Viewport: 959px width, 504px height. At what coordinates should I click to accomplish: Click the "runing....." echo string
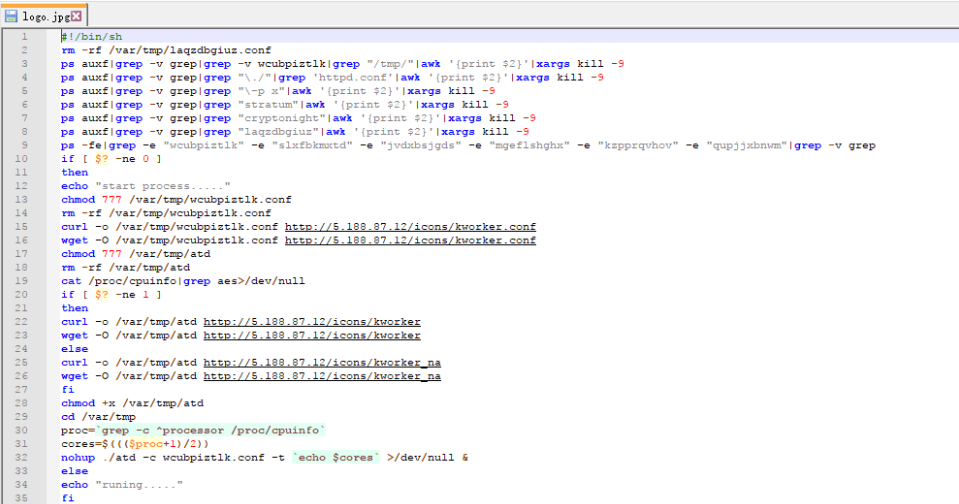139,485
